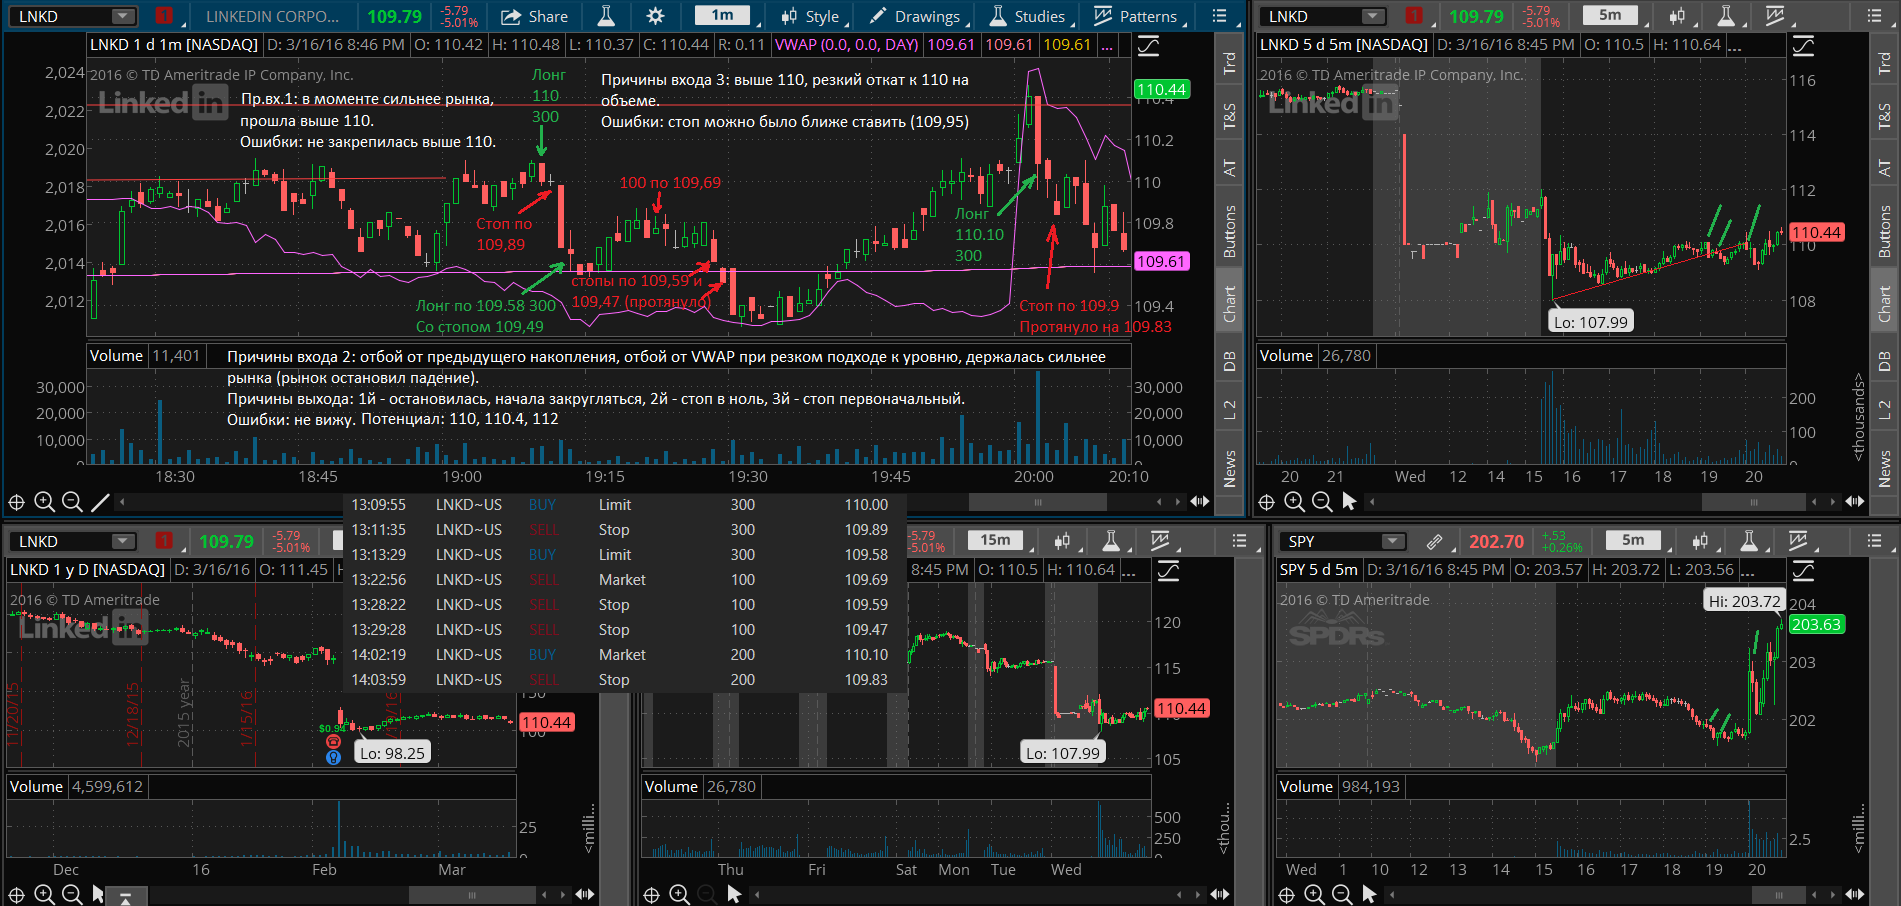The width and height of the screenshot is (1901, 906).
Task: Open Buttons side tab of top-left chart
Action: (x=1230, y=232)
